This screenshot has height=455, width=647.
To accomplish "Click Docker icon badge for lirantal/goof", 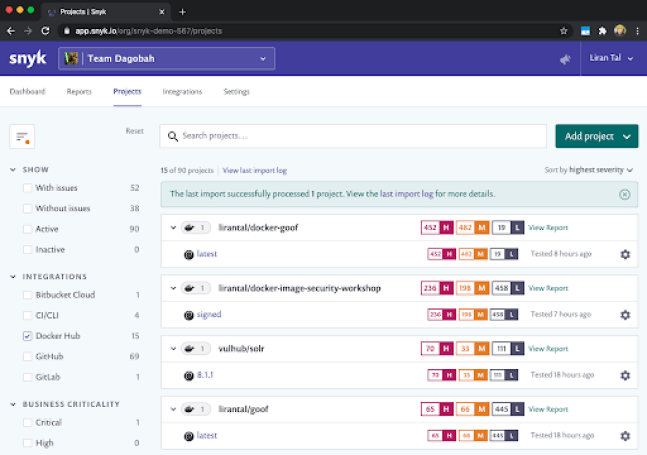I will tap(196, 409).
